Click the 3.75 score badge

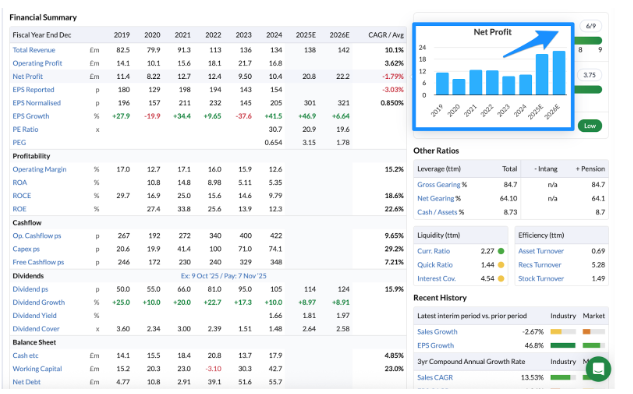pos(590,75)
